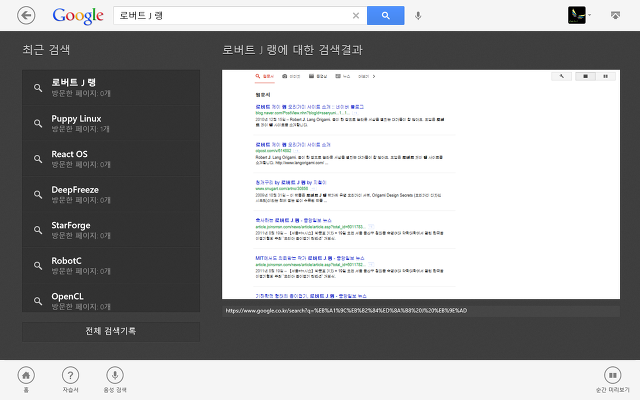Open the wrench tools button in preview
The image size is (640, 400).
562,76
